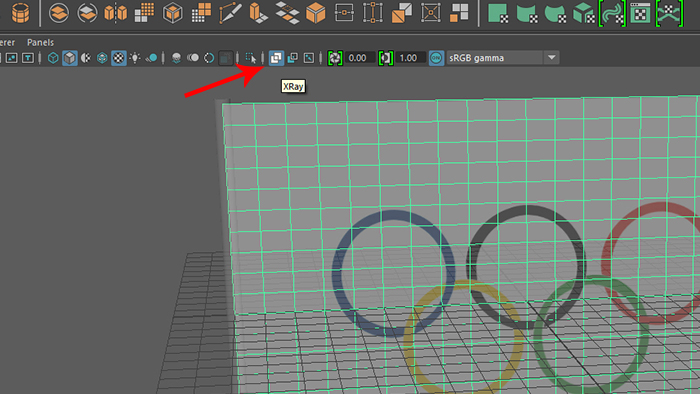Viewport: 700px width, 394px height.
Task: Apply Smooth from the poly shelf
Action: (x=144, y=13)
